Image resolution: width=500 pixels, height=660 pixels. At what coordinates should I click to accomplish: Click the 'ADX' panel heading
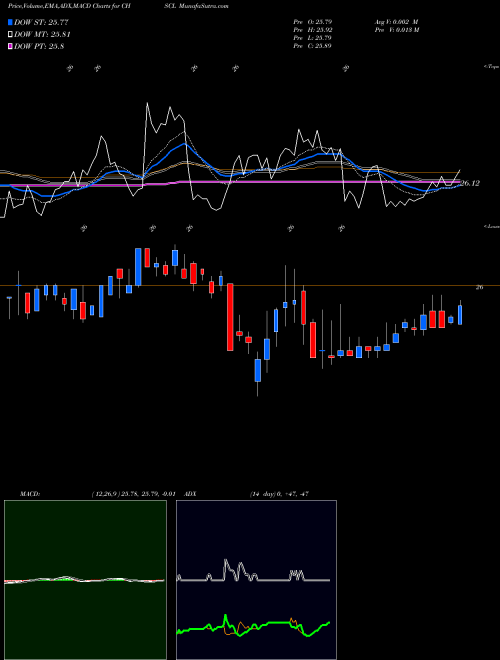coord(190,494)
